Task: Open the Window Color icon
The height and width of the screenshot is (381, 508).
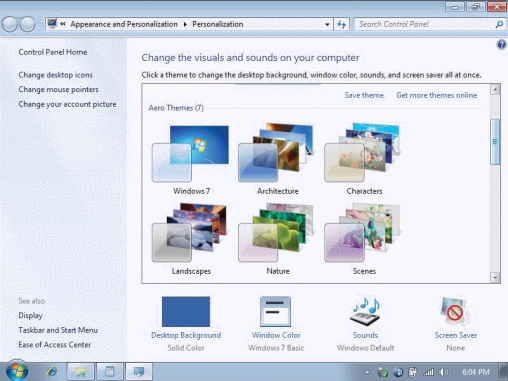Action: tap(275, 311)
